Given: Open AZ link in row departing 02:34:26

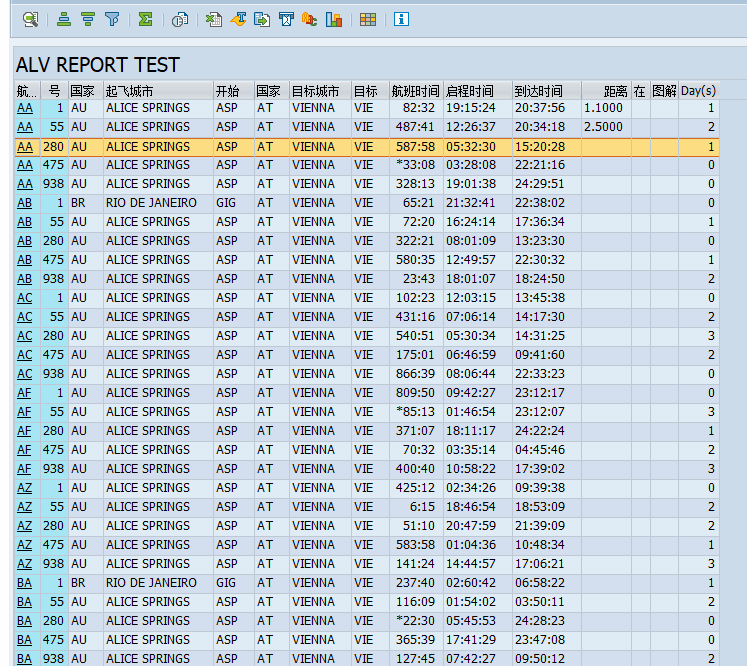Looking at the screenshot, I should (x=24, y=488).
